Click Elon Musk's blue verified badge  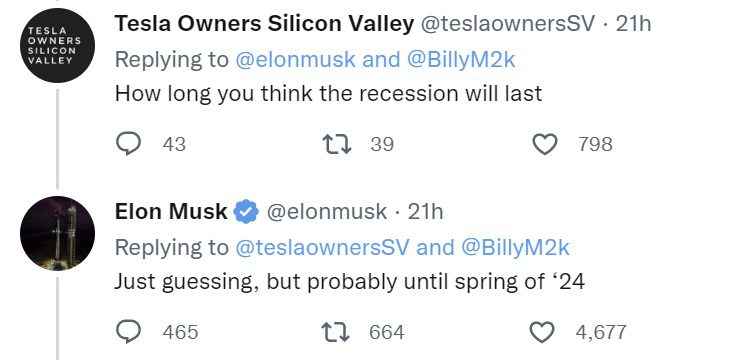tap(247, 212)
